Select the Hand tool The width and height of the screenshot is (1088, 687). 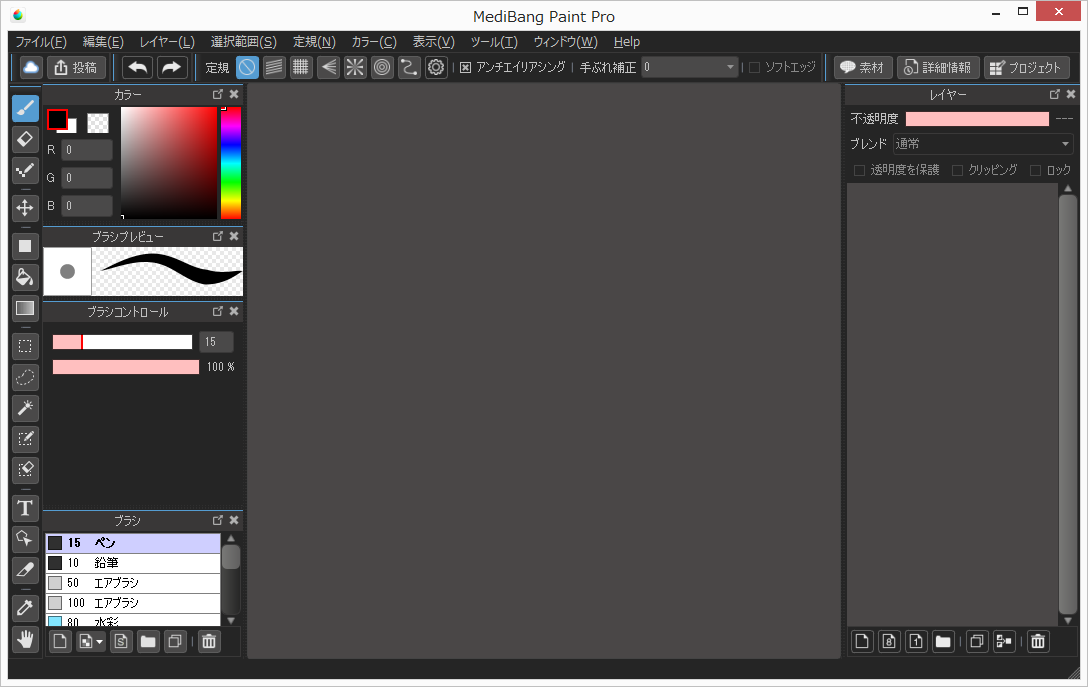[25, 639]
